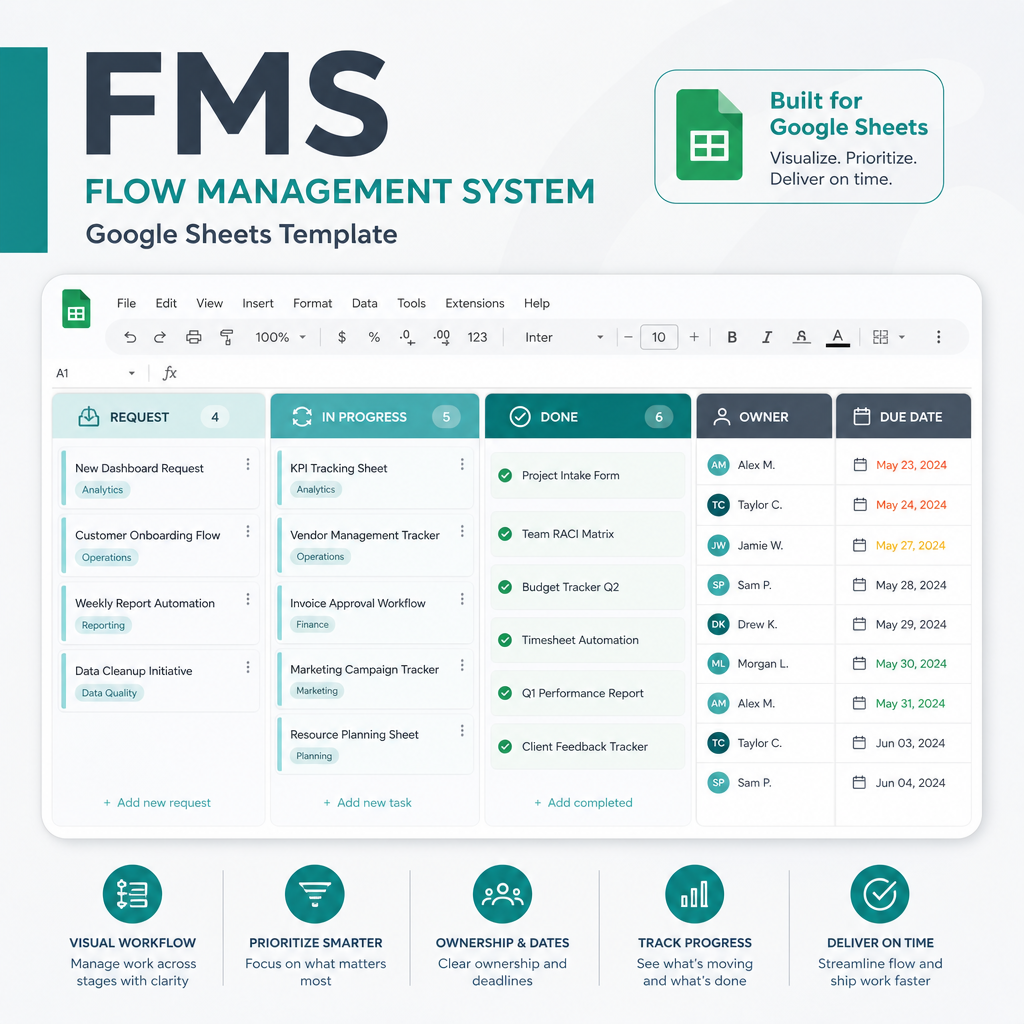Format as currency with dollar icon
1024x1024 pixels.
pyautogui.click(x=342, y=337)
